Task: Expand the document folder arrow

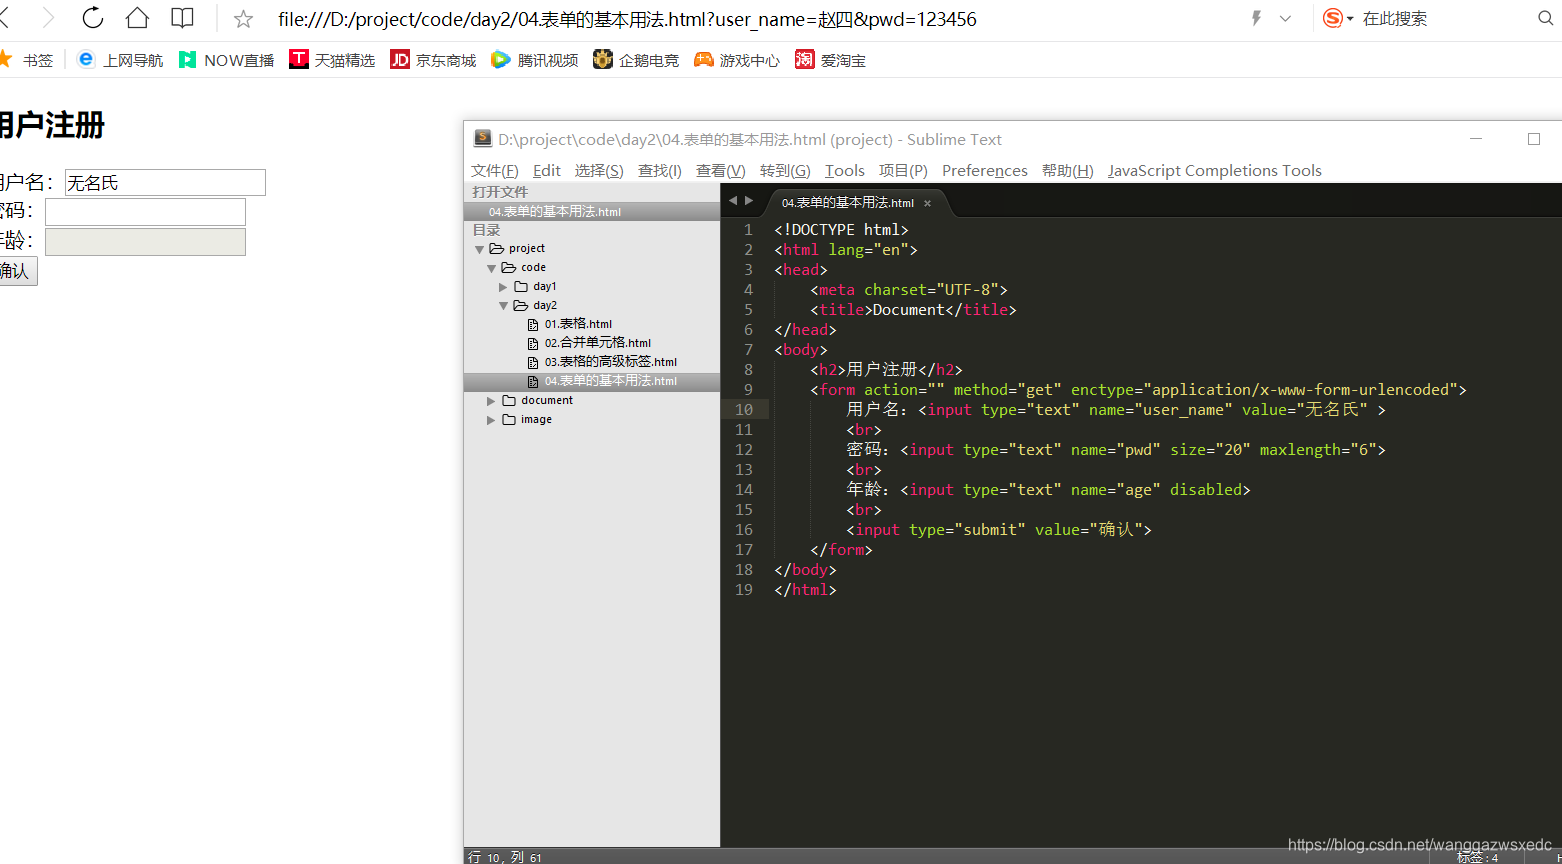Action: click(x=491, y=401)
